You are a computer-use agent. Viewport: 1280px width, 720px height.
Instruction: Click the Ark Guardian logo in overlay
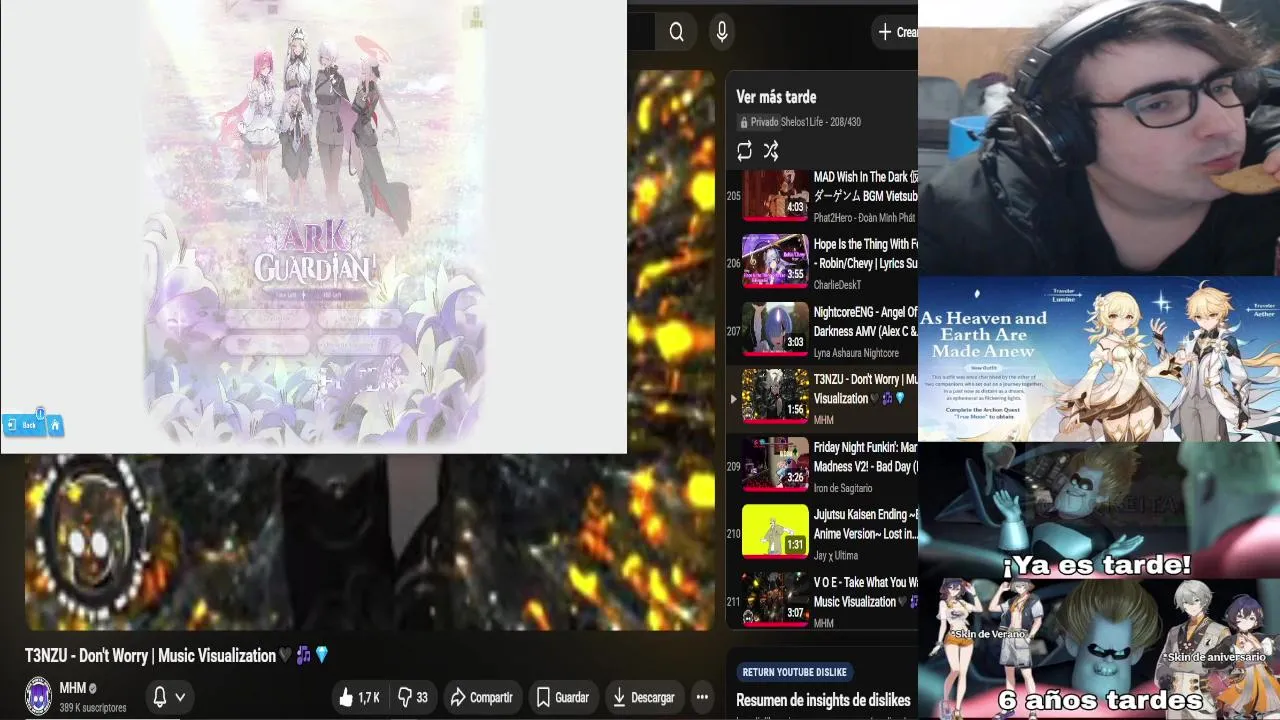click(x=314, y=252)
